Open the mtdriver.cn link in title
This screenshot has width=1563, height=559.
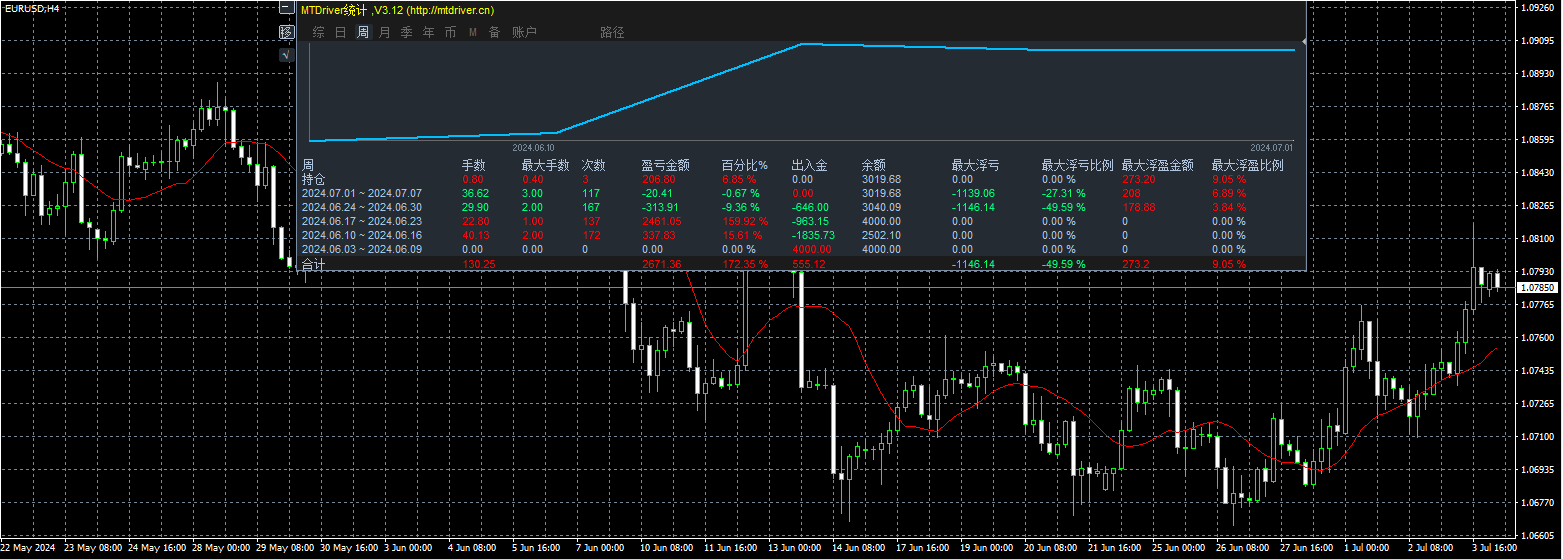451,10
